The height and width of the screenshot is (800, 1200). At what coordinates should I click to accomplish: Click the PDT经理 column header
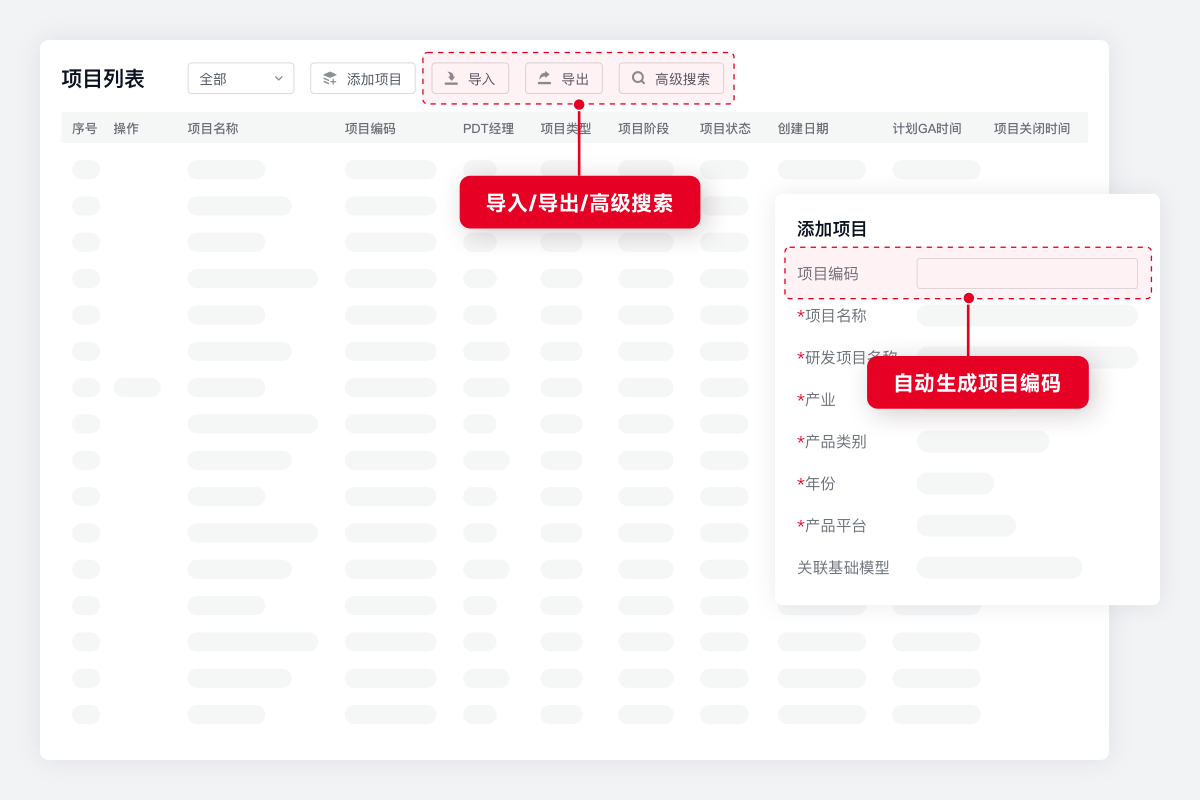point(488,128)
